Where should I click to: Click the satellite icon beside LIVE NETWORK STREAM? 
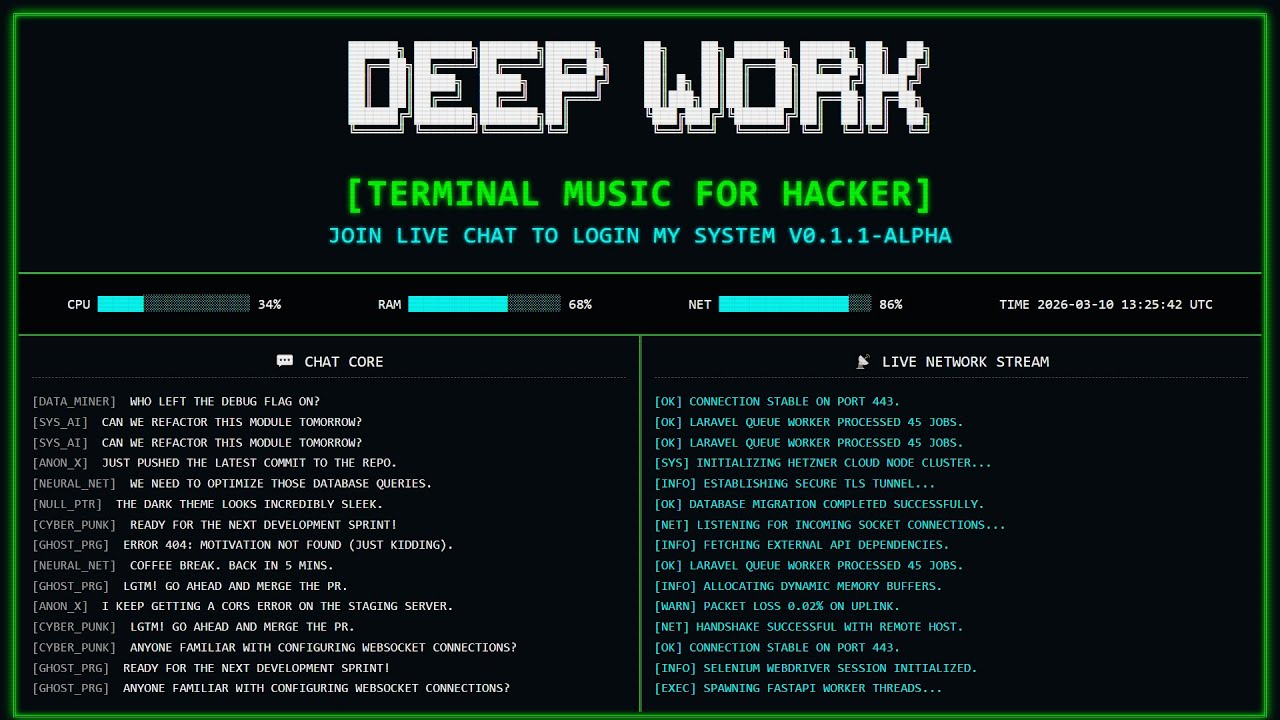point(863,361)
